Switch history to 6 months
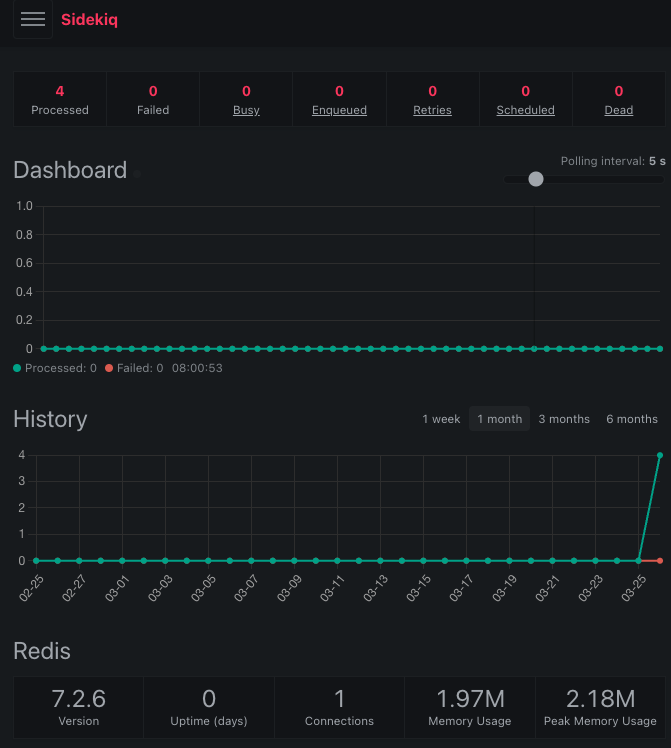The image size is (671, 748). pos(632,419)
